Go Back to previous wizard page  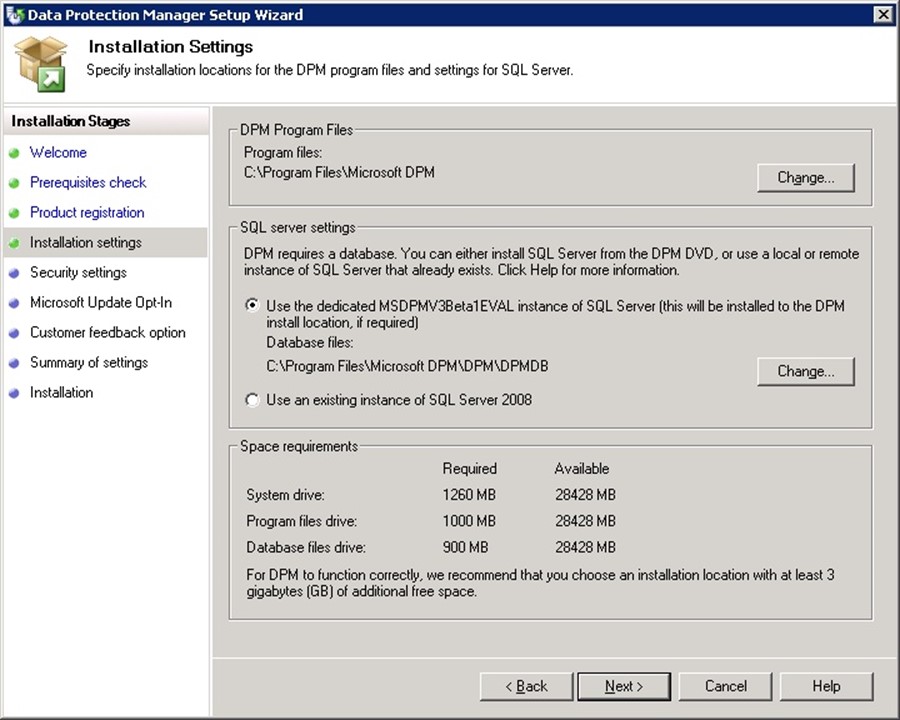pos(526,686)
